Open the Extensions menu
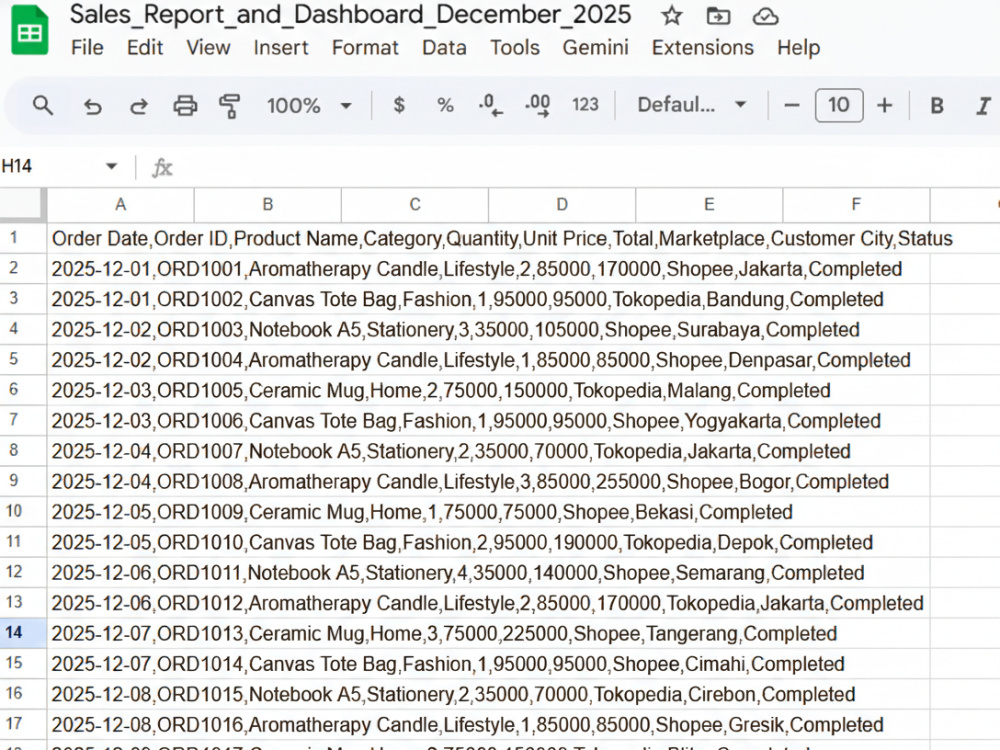1000x750 pixels. click(x=702, y=47)
